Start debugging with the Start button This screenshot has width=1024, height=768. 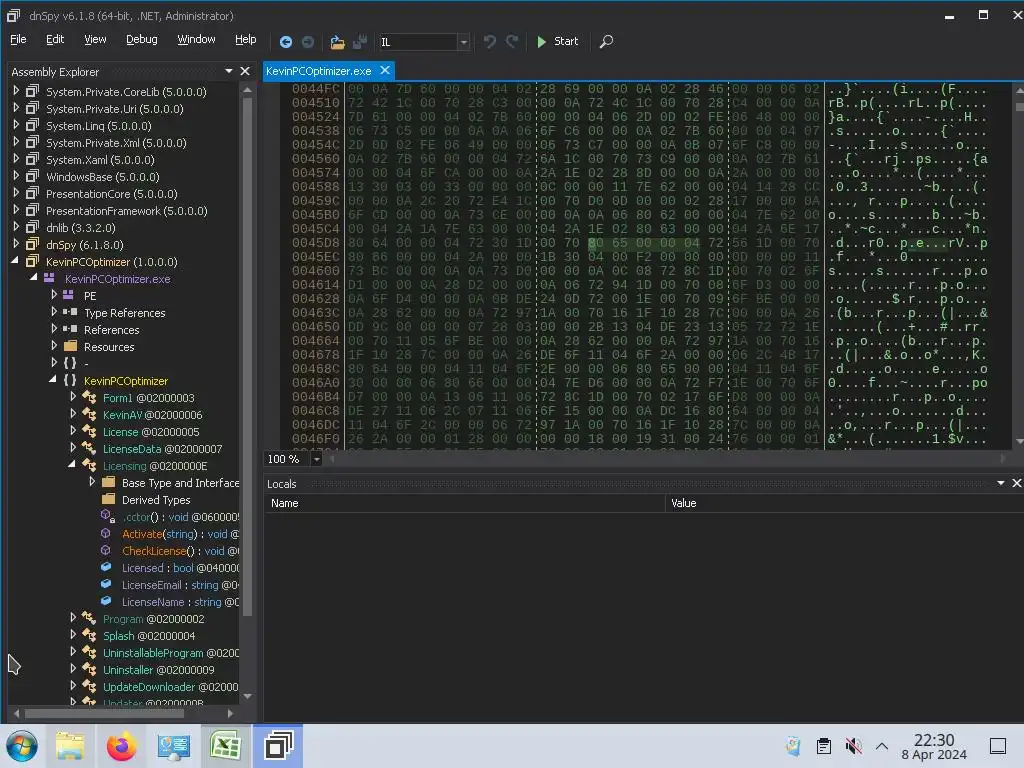pos(557,41)
